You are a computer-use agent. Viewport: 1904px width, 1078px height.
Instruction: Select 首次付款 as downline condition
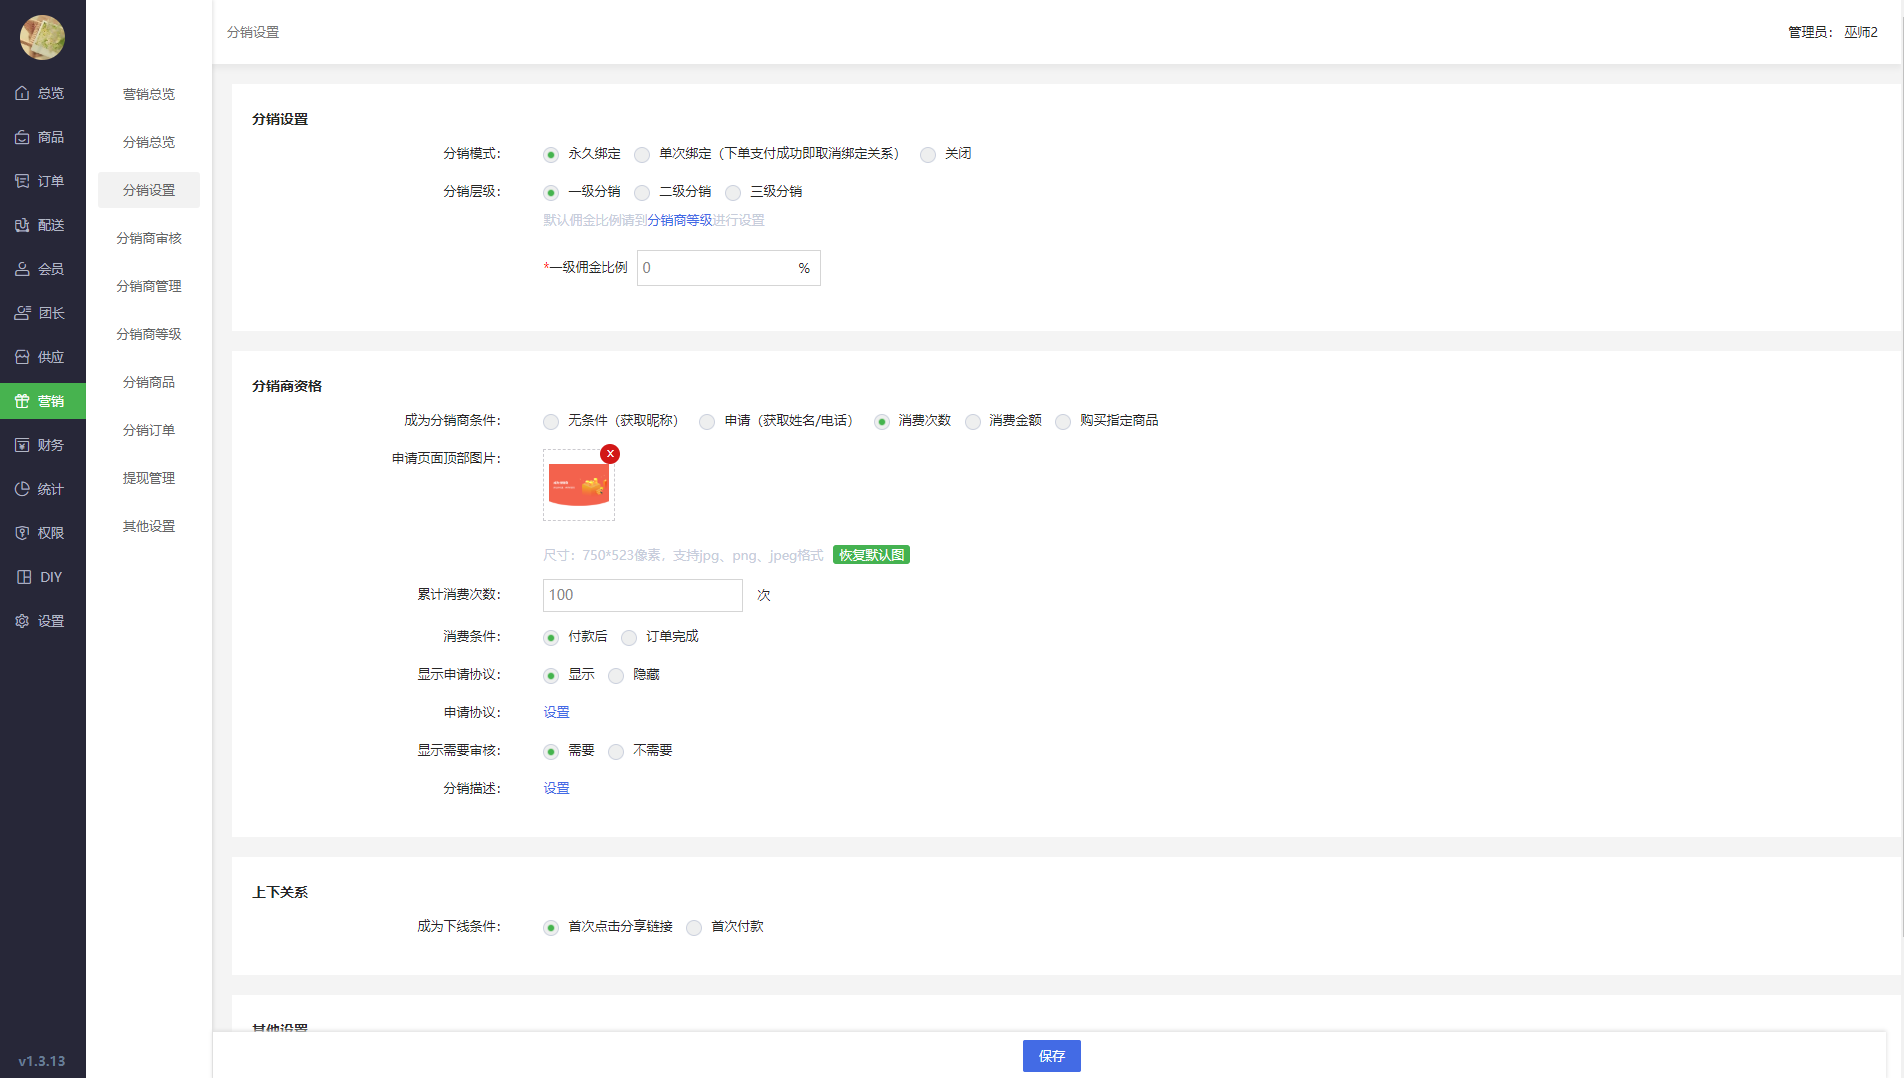(694, 928)
